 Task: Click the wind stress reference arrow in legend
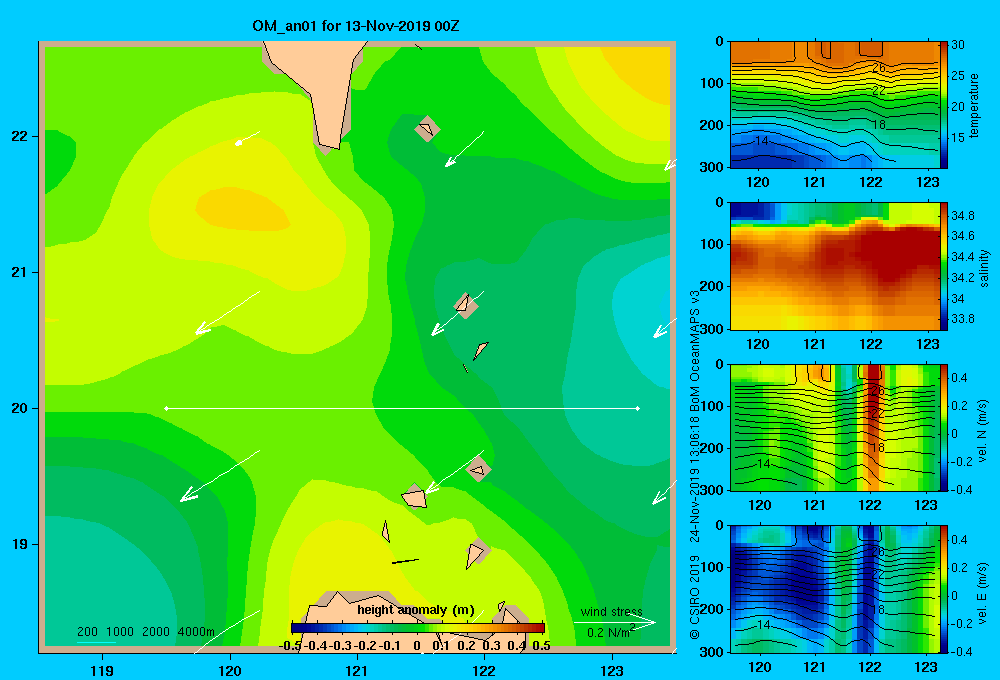615,622
